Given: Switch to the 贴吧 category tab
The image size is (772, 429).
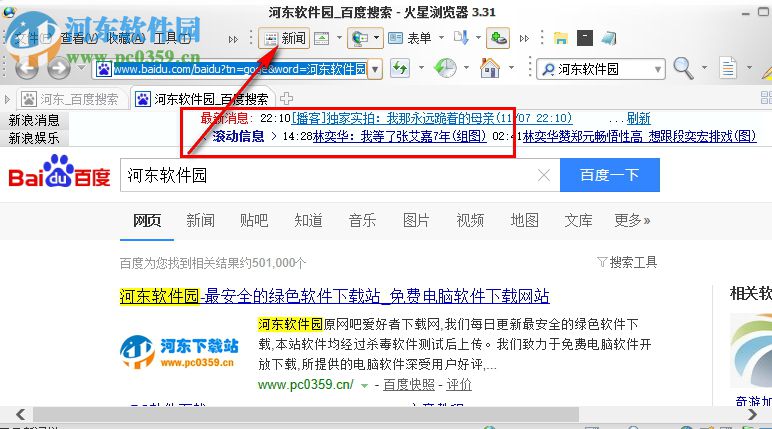Looking at the screenshot, I should 254,220.
